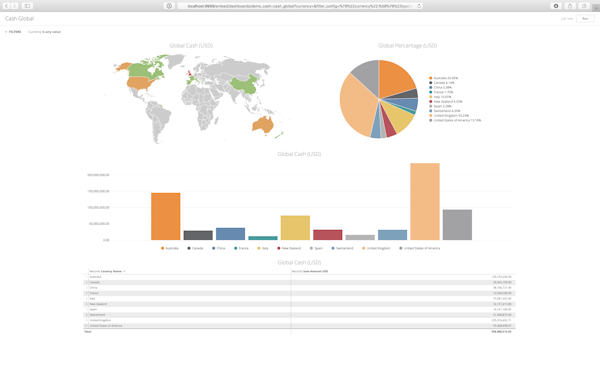
Task: Click the United States of America table row
Action: tap(300, 326)
